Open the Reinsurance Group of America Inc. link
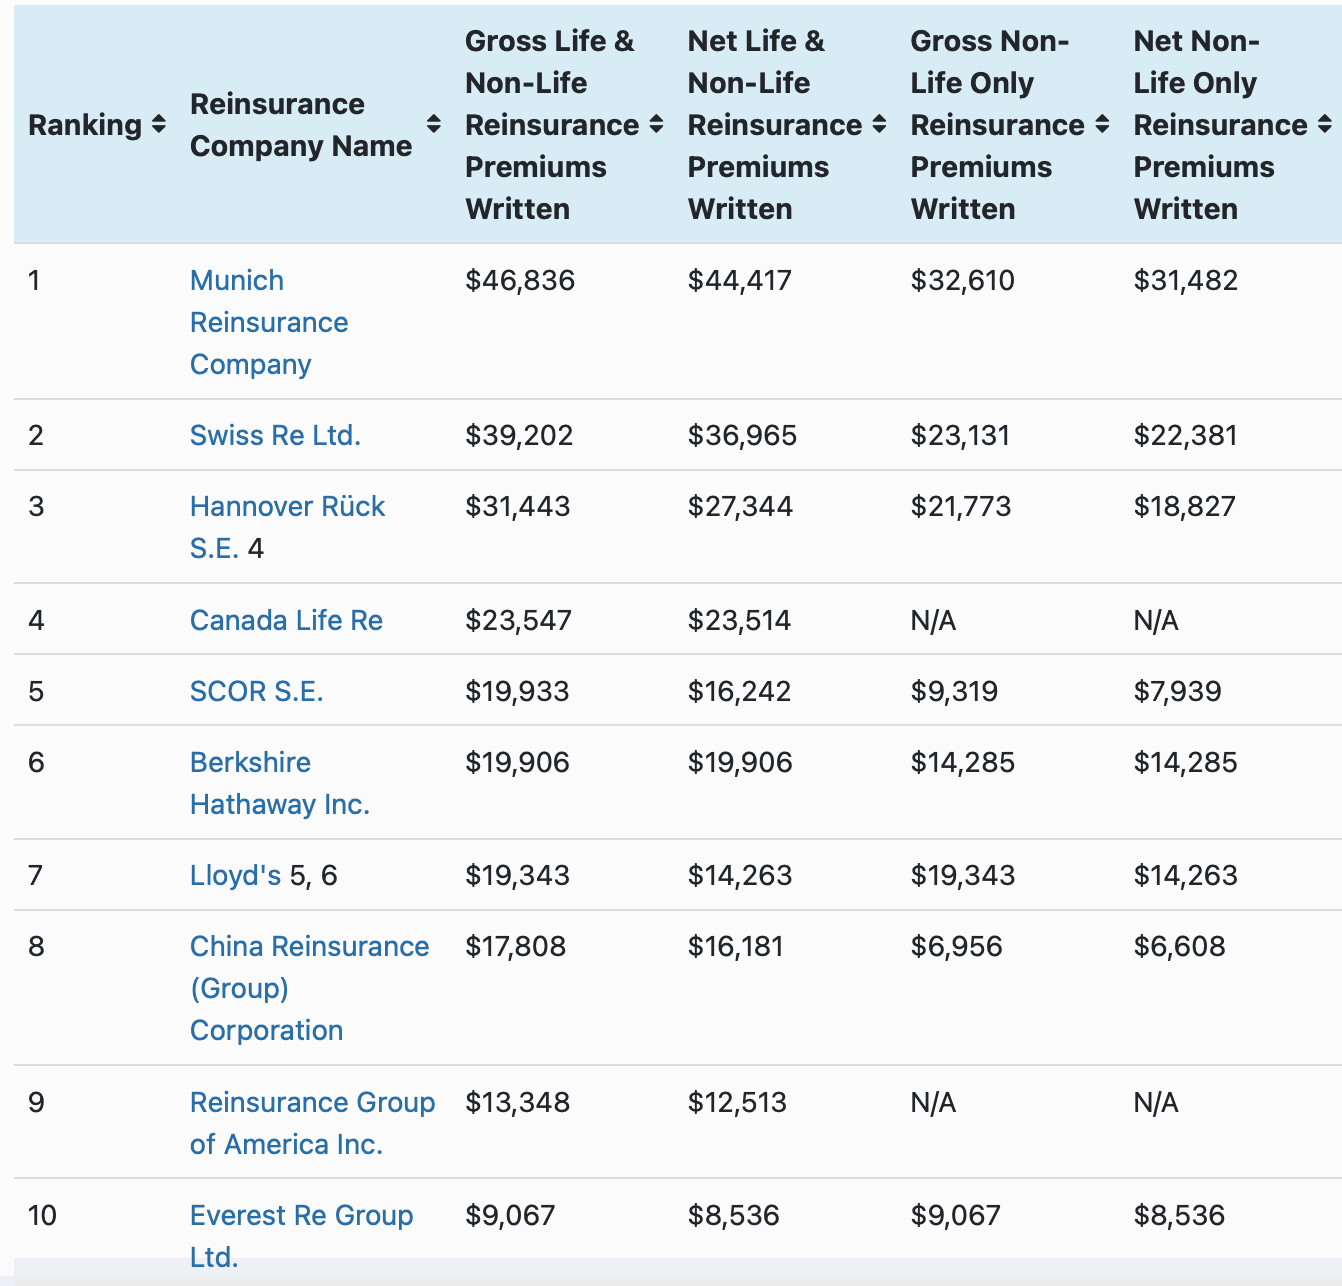This screenshot has height=1286, width=1342. click(312, 1122)
